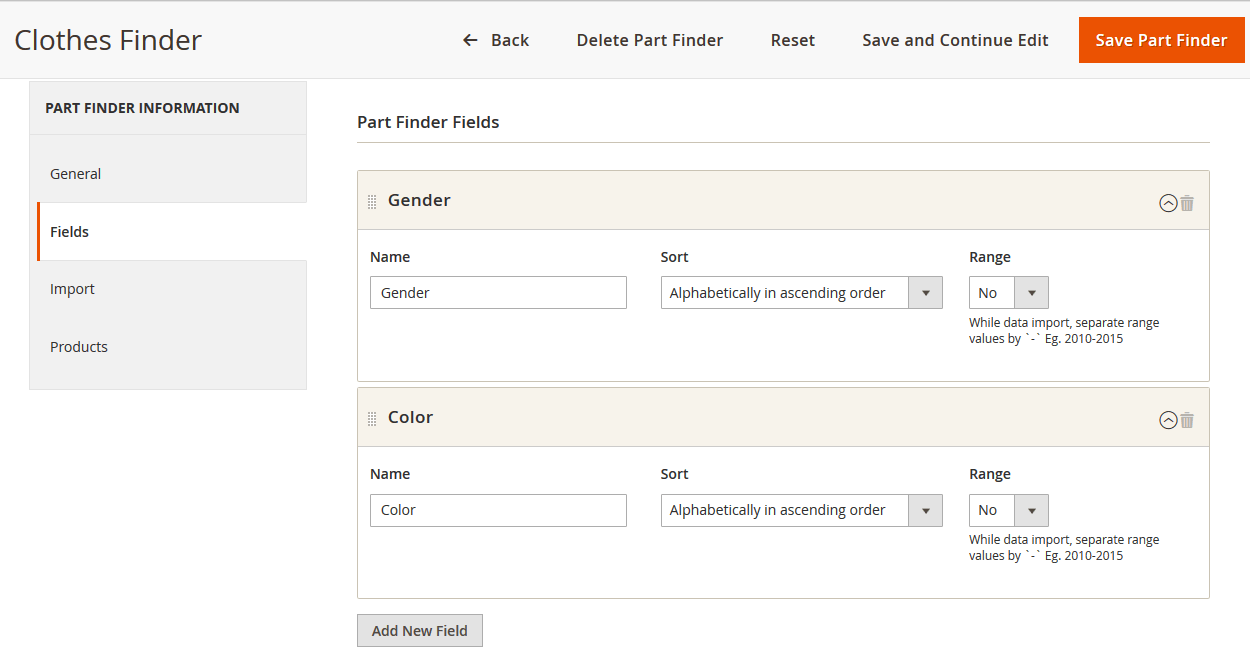Open the Range dropdown for the Gender field
The image size is (1250, 654).
pyautogui.click(x=1031, y=292)
